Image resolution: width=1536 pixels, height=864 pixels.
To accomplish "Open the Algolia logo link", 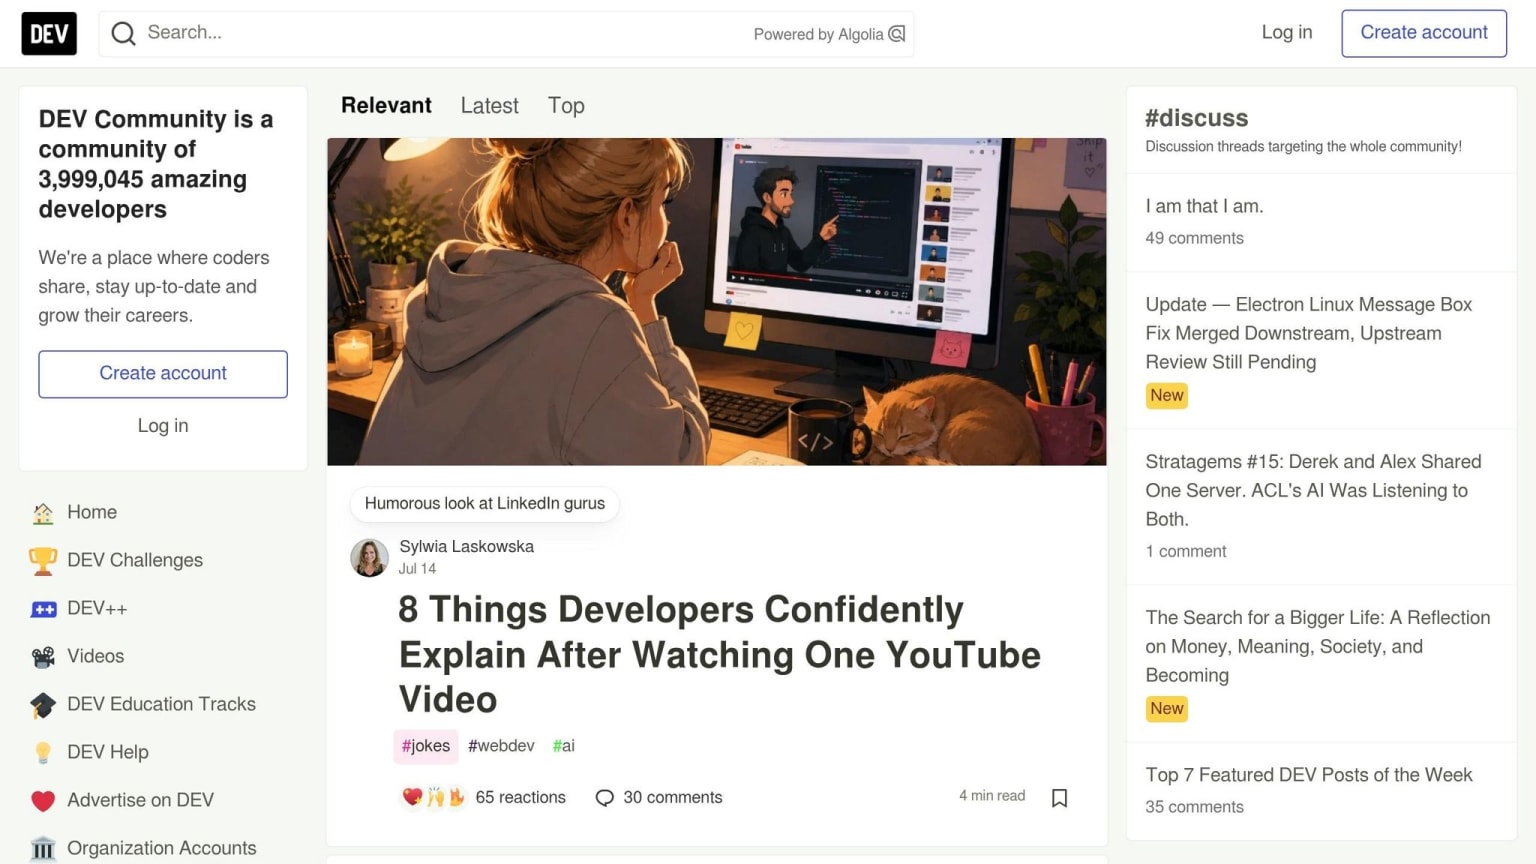I will (897, 34).
